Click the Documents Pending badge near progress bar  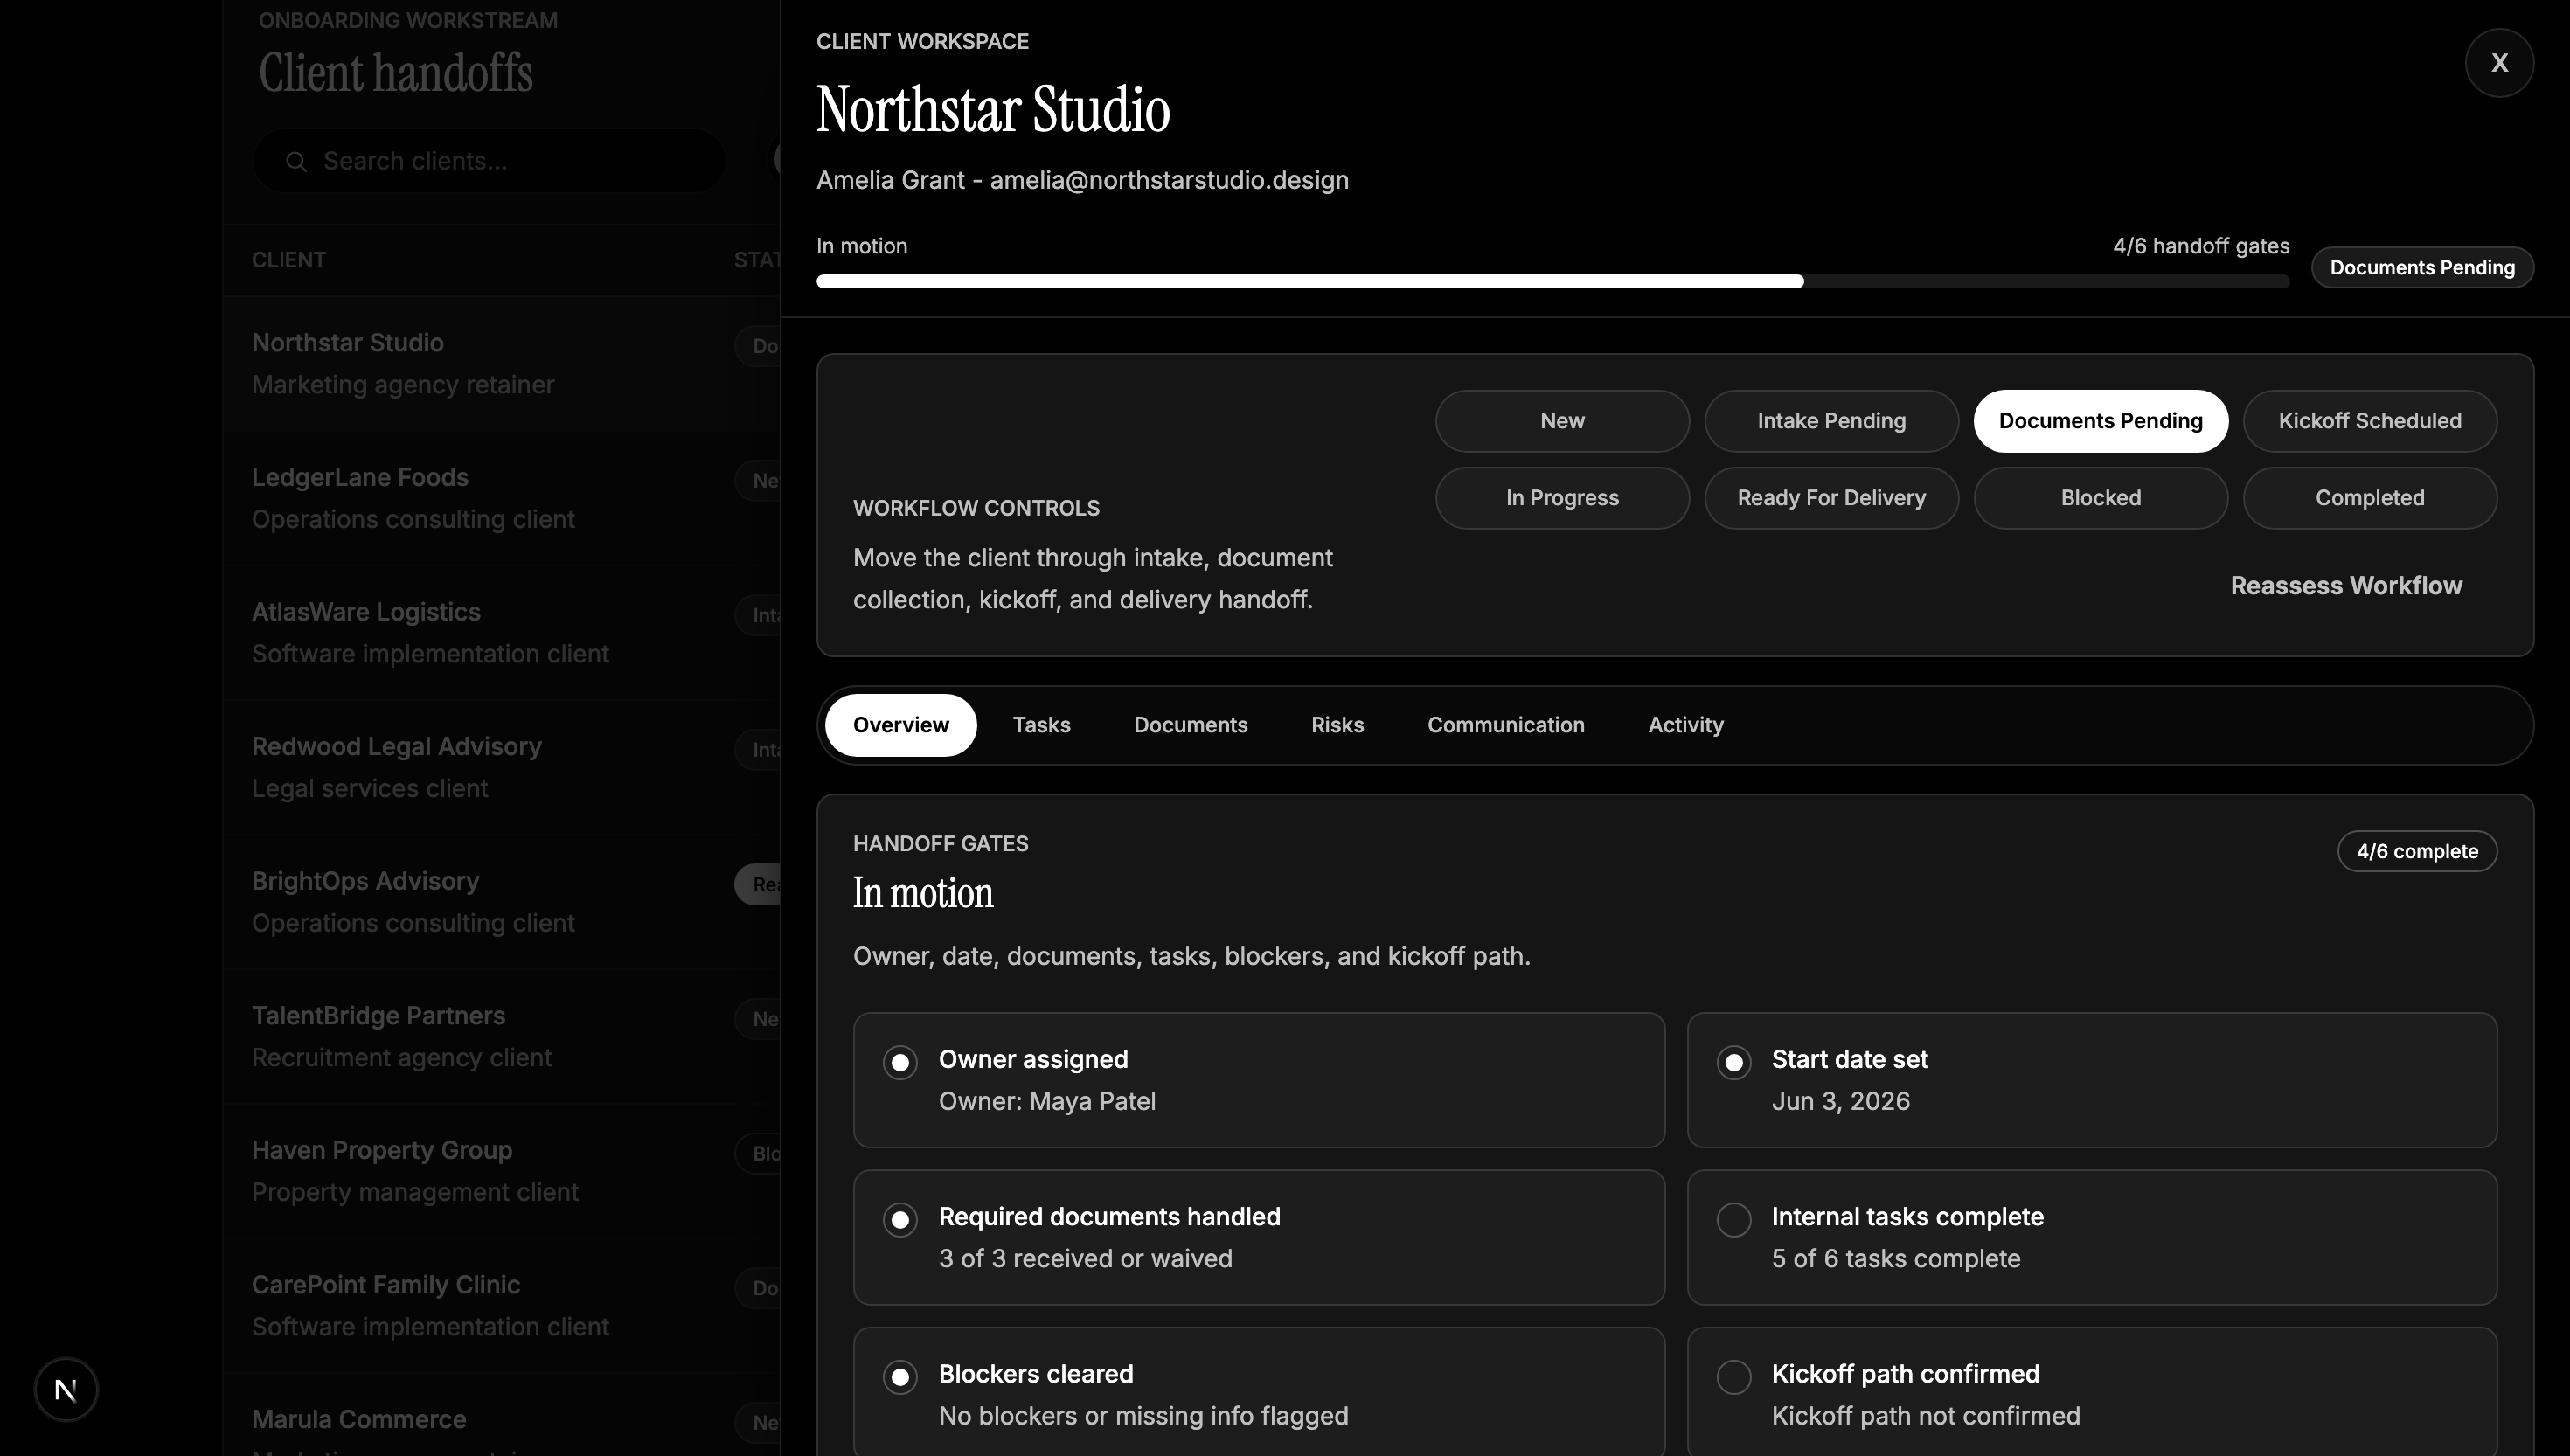[x=2422, y=268]
